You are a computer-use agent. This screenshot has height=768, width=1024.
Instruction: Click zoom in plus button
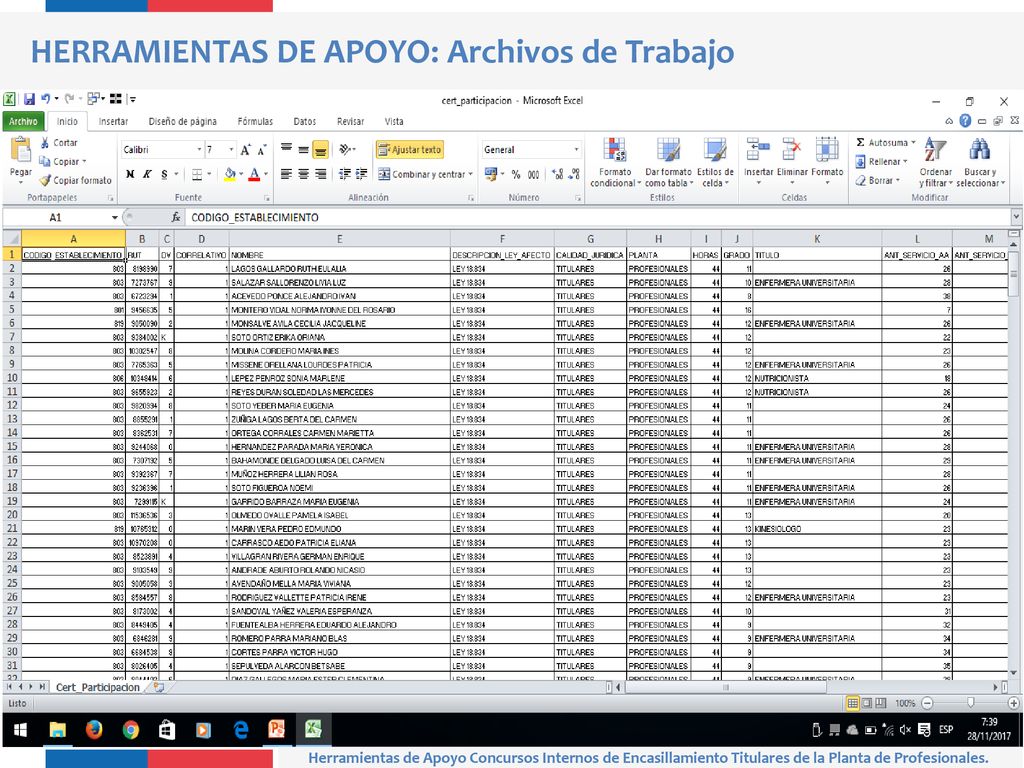[x=1014, y=703]
